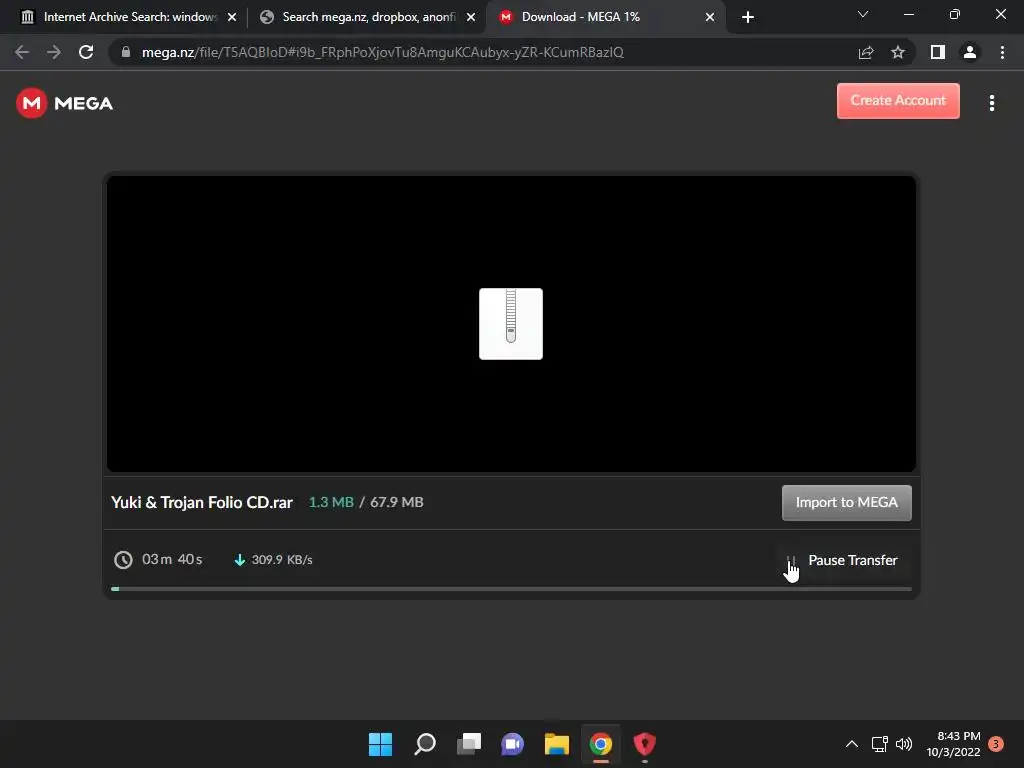The width and height of the screenshot is (1024, 768).
Task: Open Windows taskbar search
Action: [x=424, y=744]
